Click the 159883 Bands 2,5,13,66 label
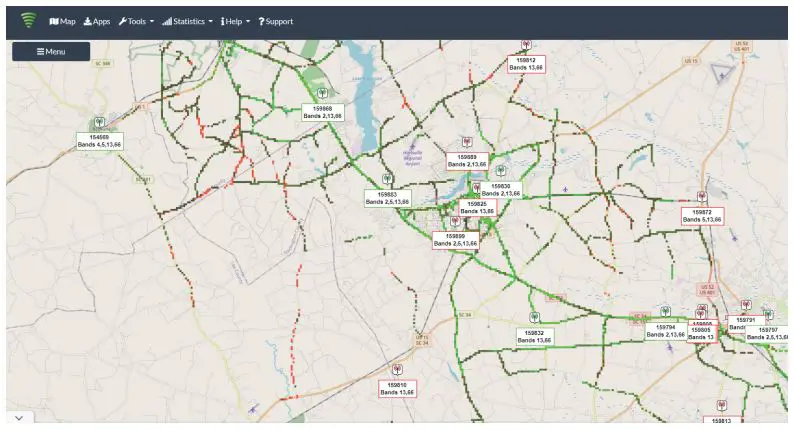 pyautogui.click(x=387, y=199)
